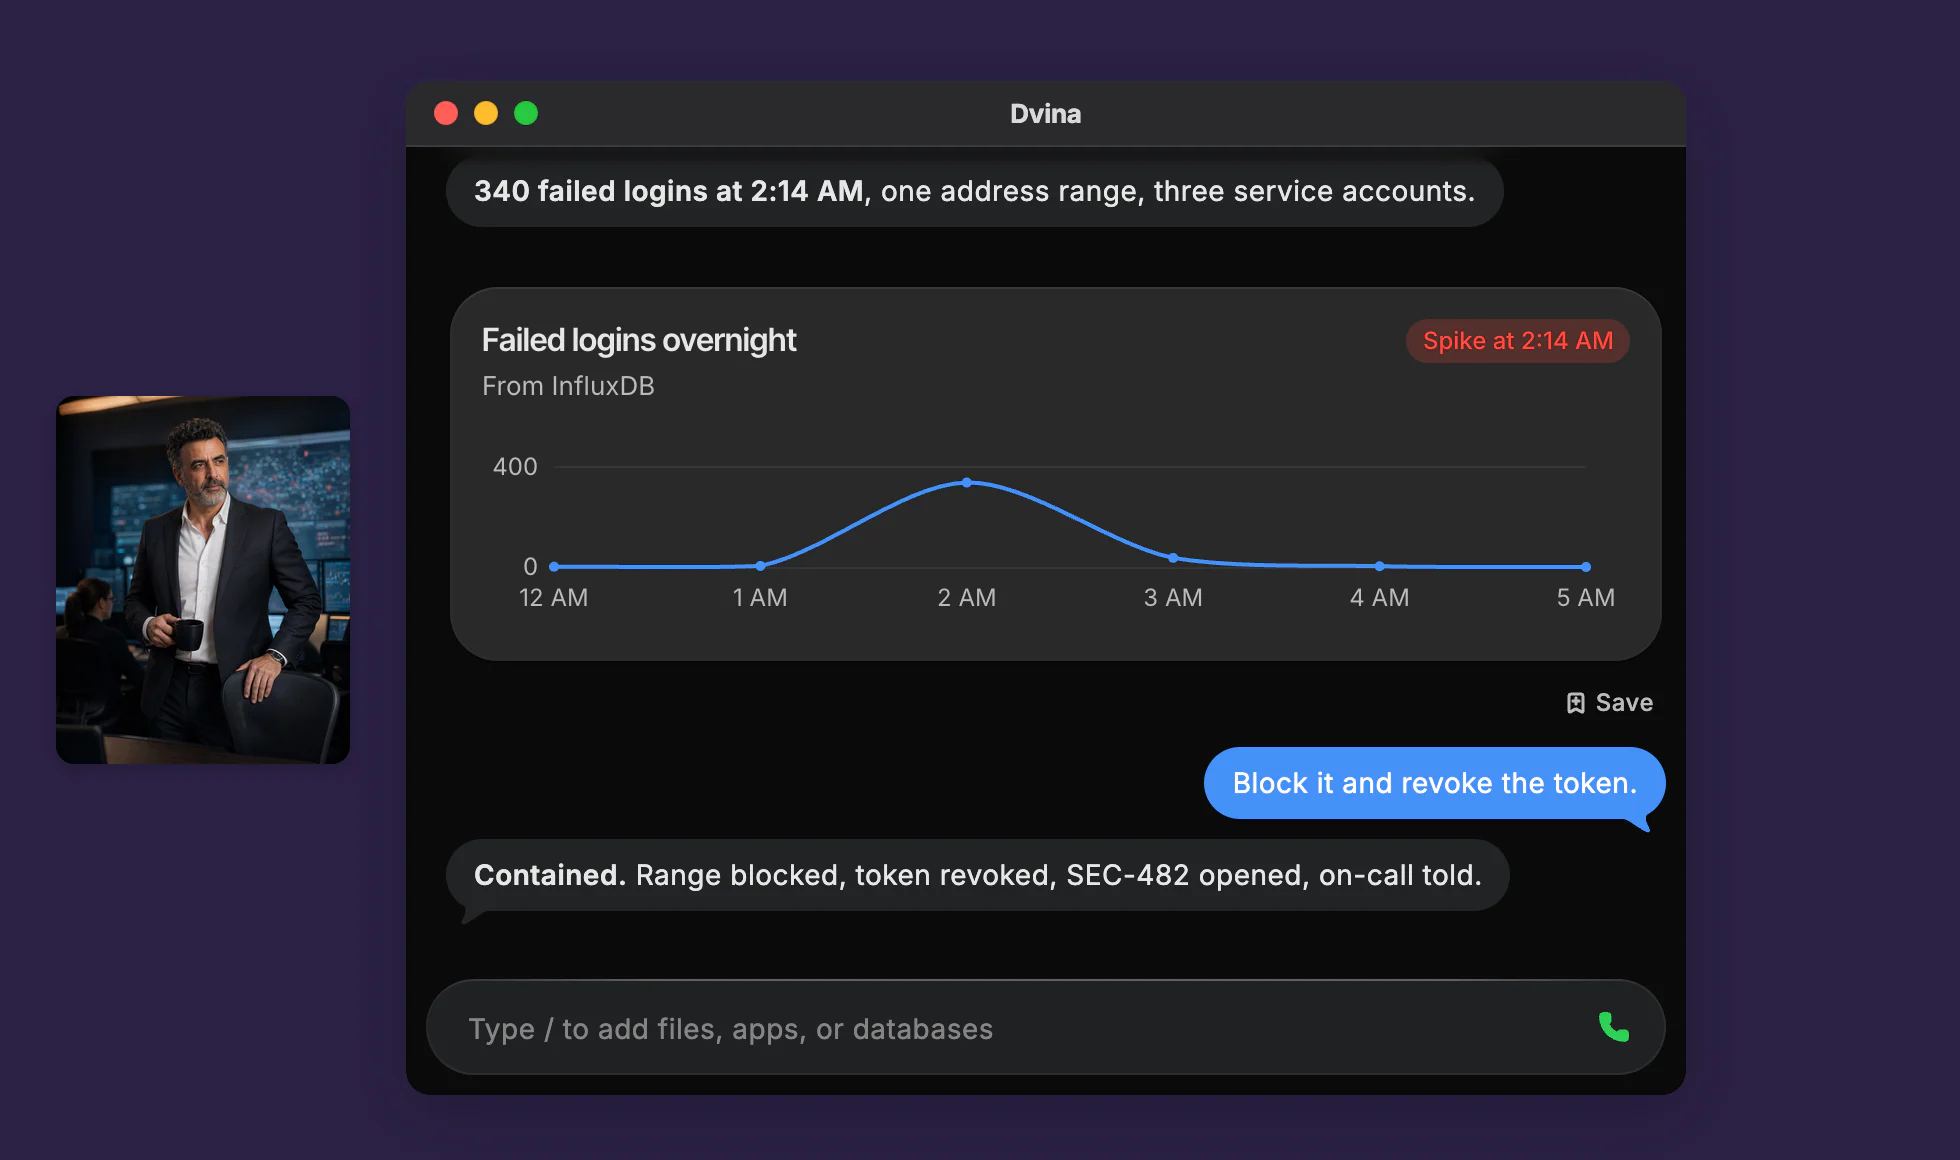The width and height of the screenshot is (1960, 1160).
Task: Select the 1 AM data point on the chart
Action: 760,566
